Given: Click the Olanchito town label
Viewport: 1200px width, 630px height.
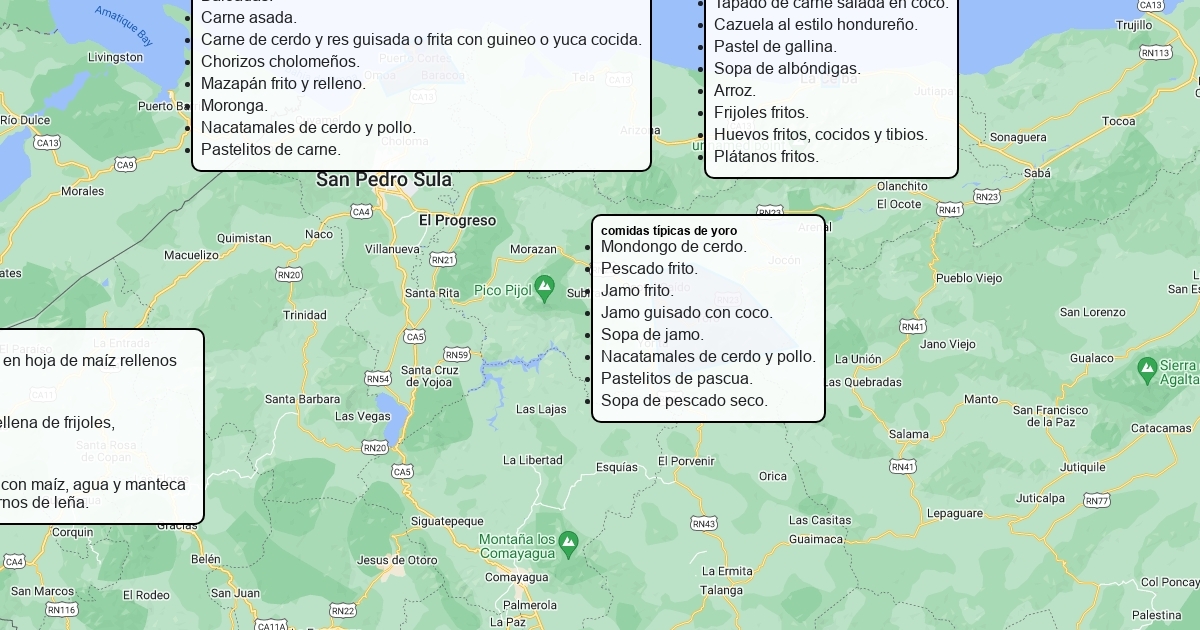Looking at the screenshot, I should point(902,186).
